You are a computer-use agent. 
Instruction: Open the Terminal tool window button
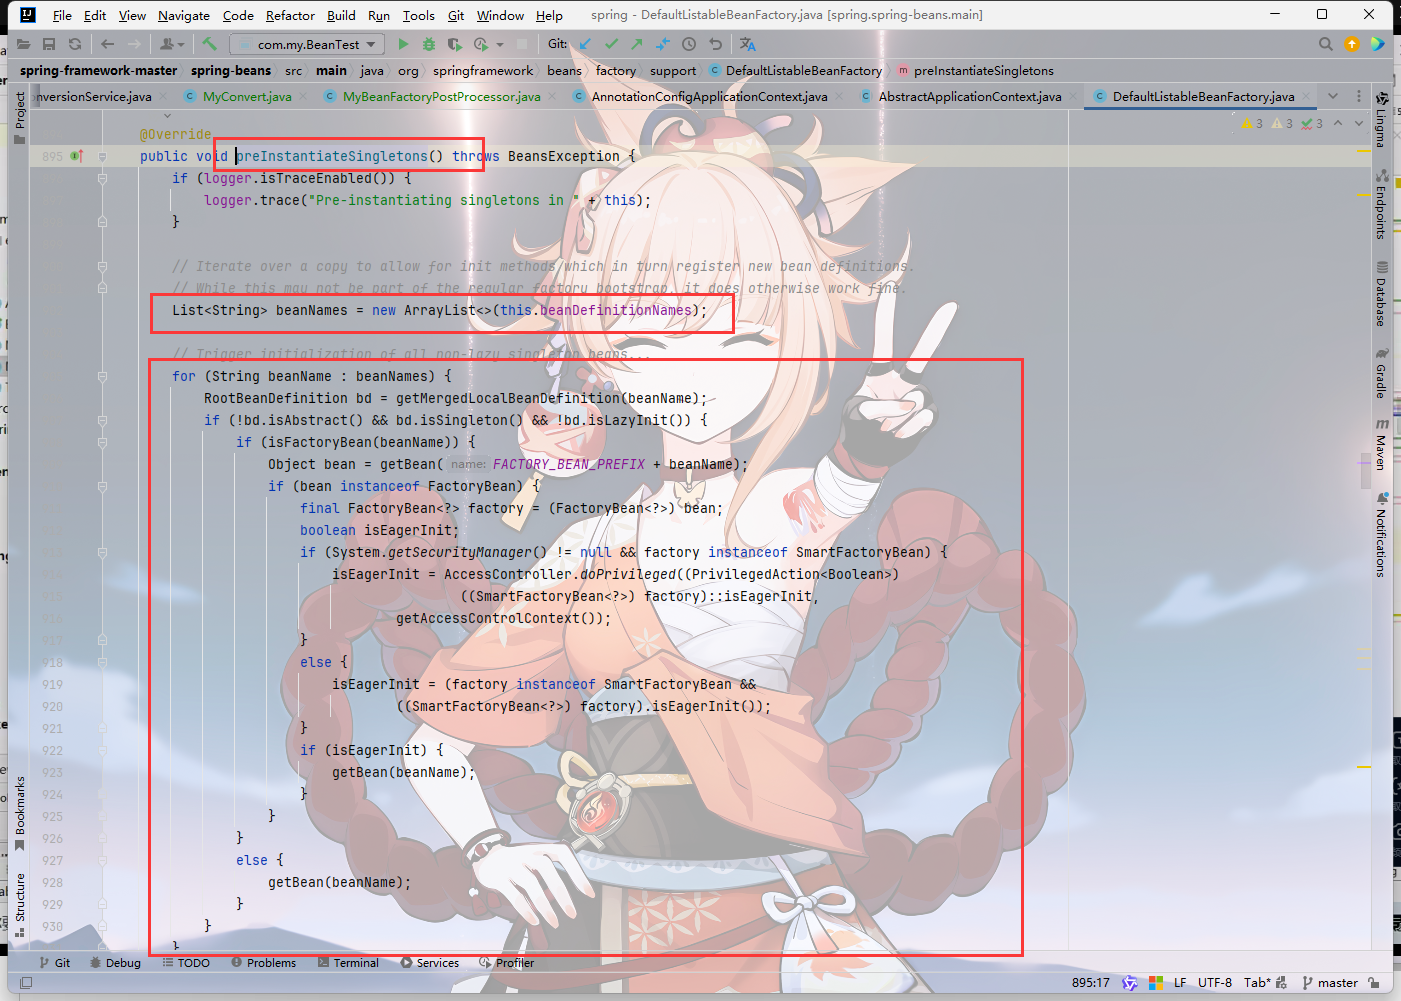[x=348, y=963]
